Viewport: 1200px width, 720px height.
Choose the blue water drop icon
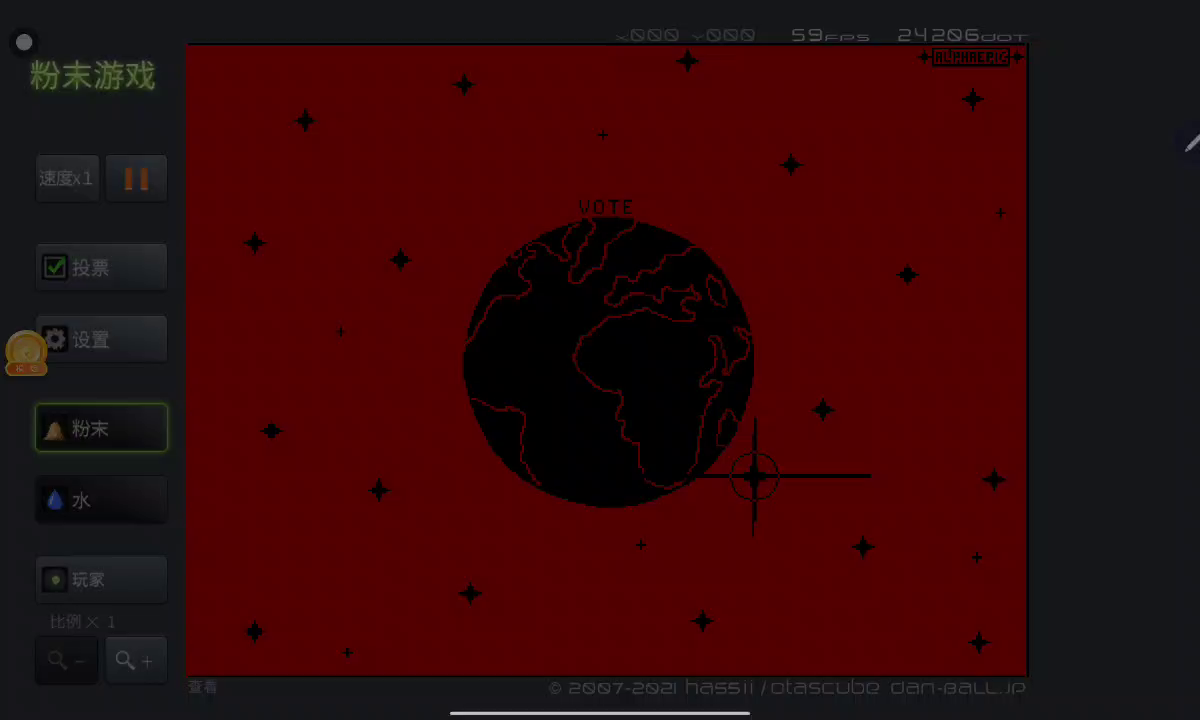[55, 500]
